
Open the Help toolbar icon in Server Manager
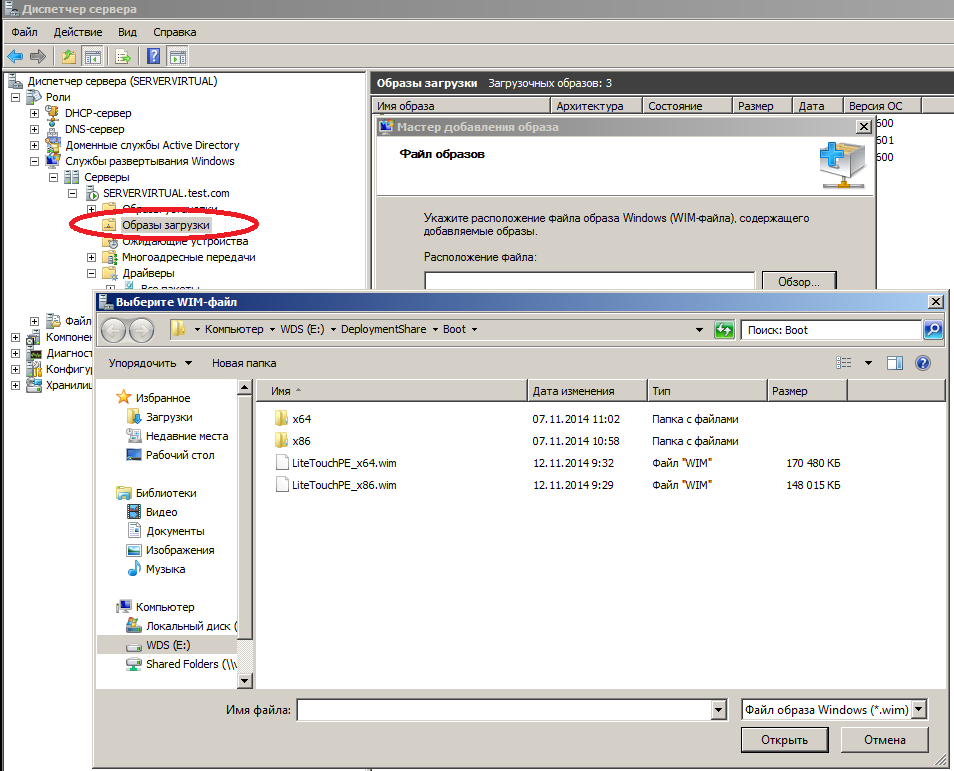click(153, 57)
